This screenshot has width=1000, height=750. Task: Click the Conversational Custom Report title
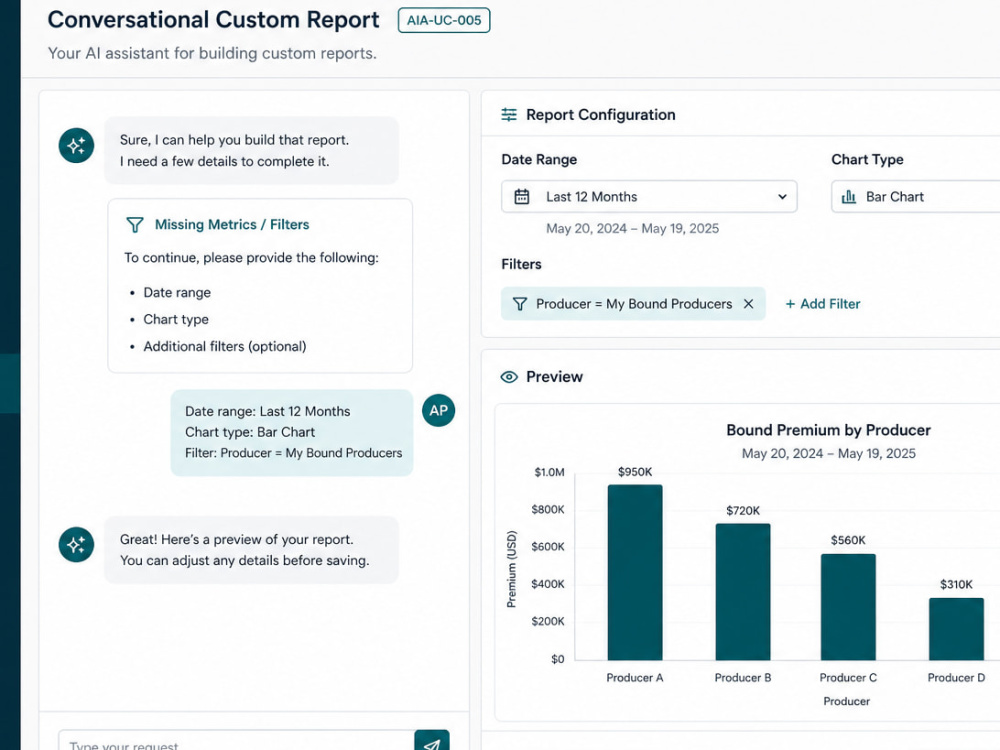[x=214, y=20]
